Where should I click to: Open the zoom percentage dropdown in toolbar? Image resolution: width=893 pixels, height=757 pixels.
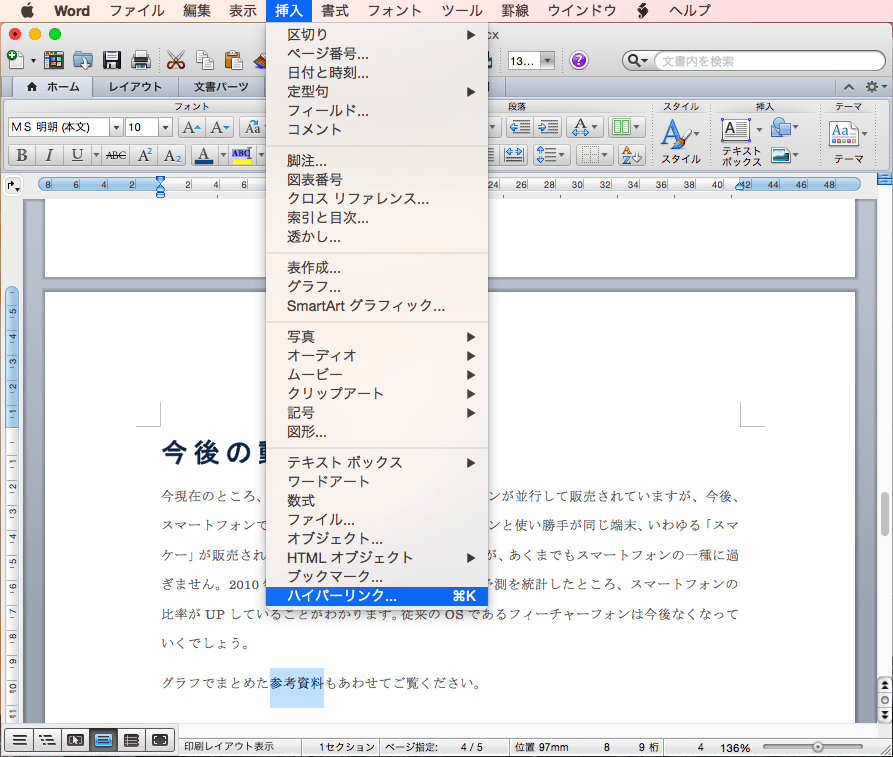click(547, 60)
